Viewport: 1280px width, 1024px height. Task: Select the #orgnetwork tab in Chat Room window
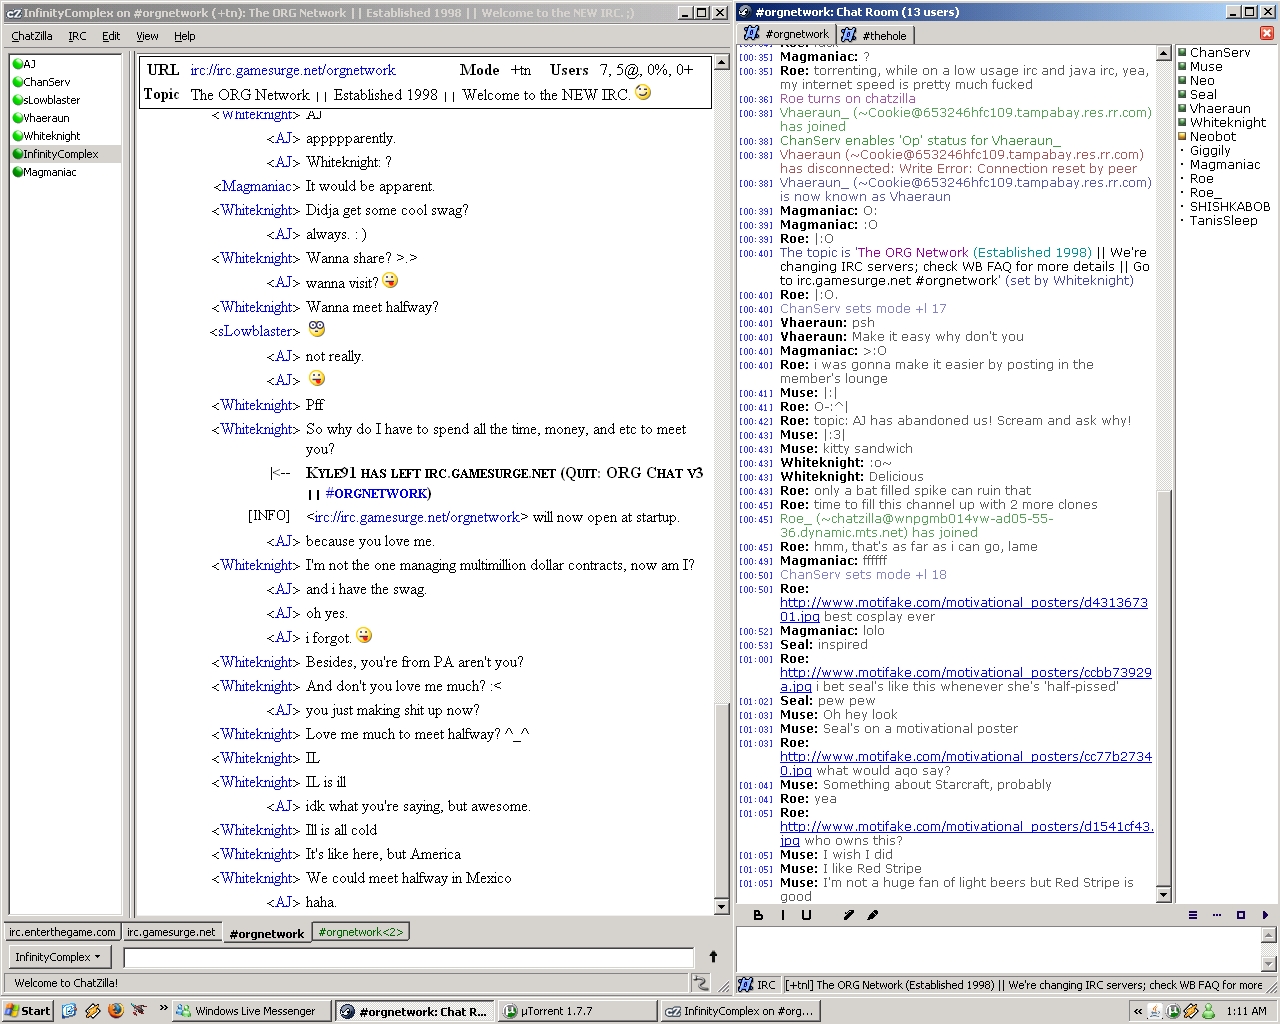tap(787, 34)
